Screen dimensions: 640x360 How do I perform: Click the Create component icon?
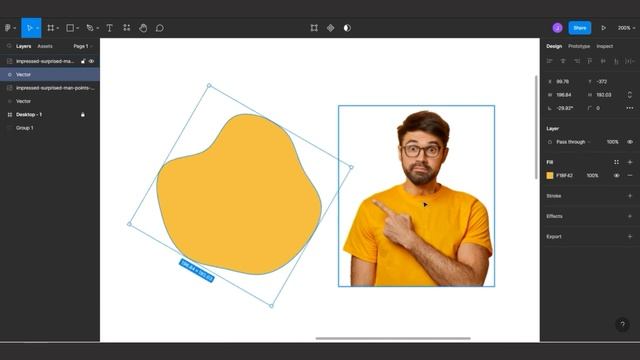click(x=331, y=28)
